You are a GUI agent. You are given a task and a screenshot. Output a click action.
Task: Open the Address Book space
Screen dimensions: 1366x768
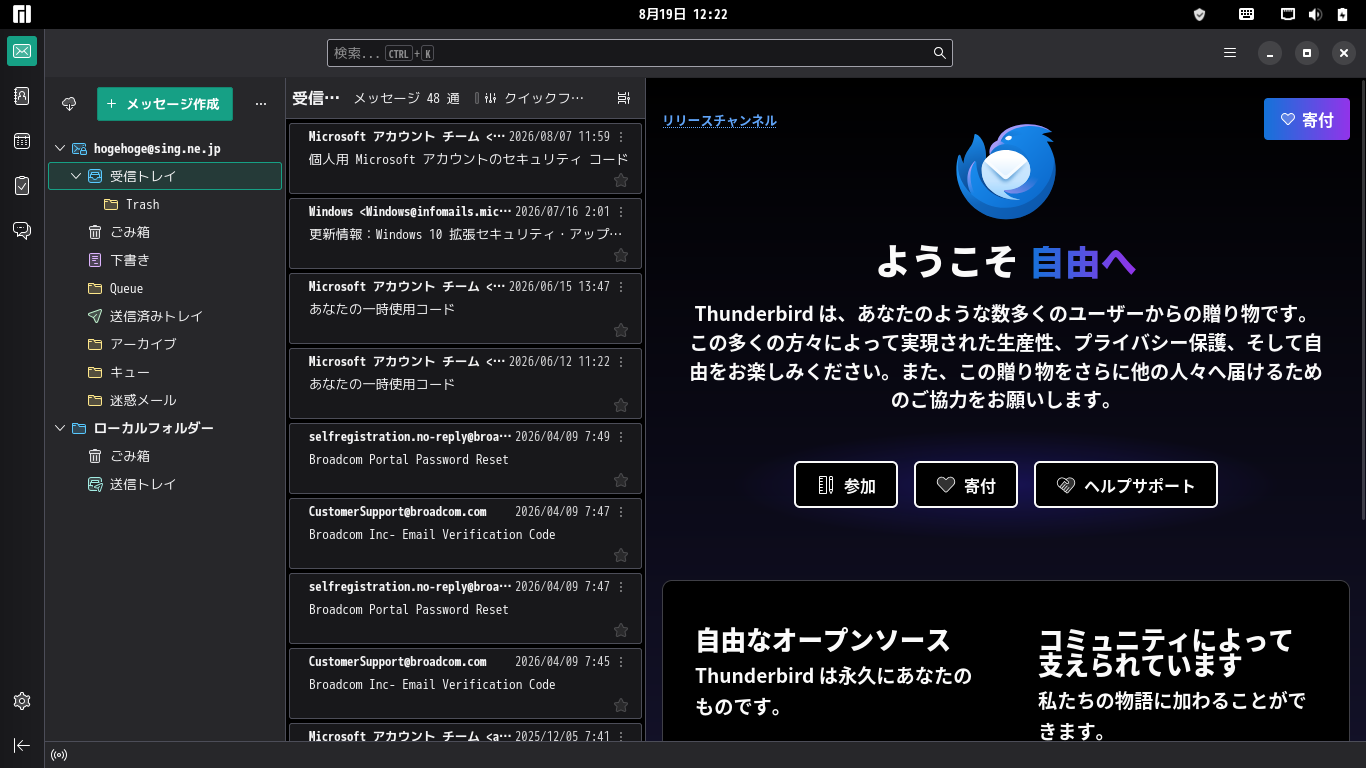point(22,96)
